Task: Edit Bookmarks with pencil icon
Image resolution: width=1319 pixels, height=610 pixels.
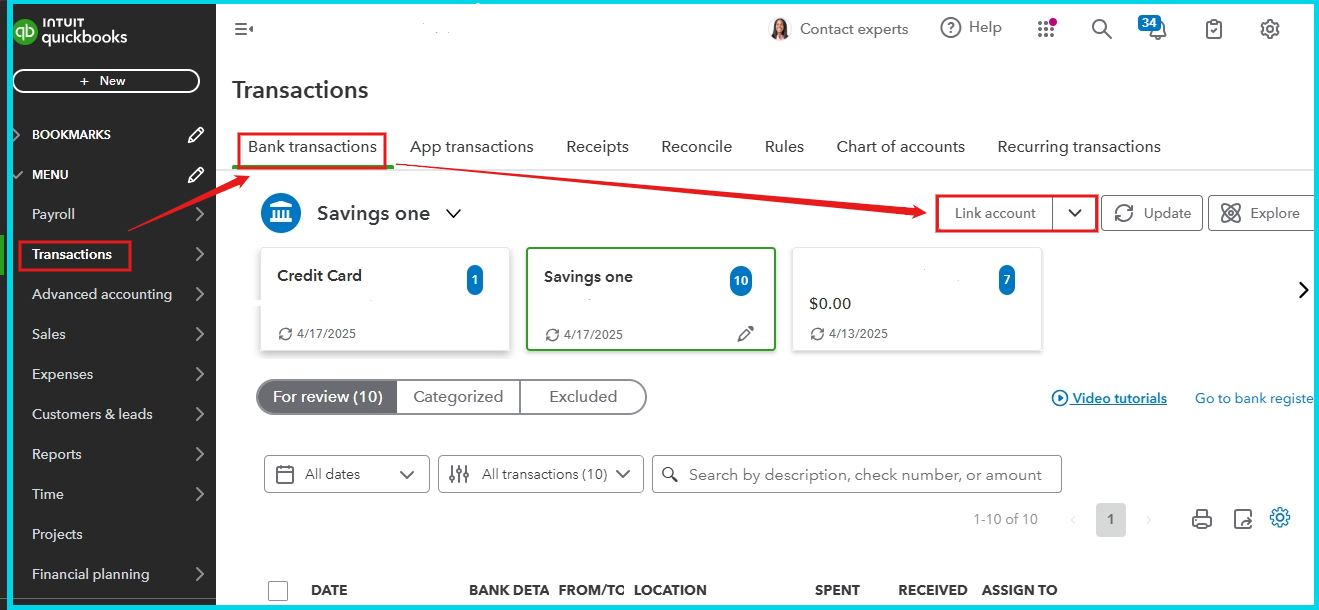Action: [196, 135]
